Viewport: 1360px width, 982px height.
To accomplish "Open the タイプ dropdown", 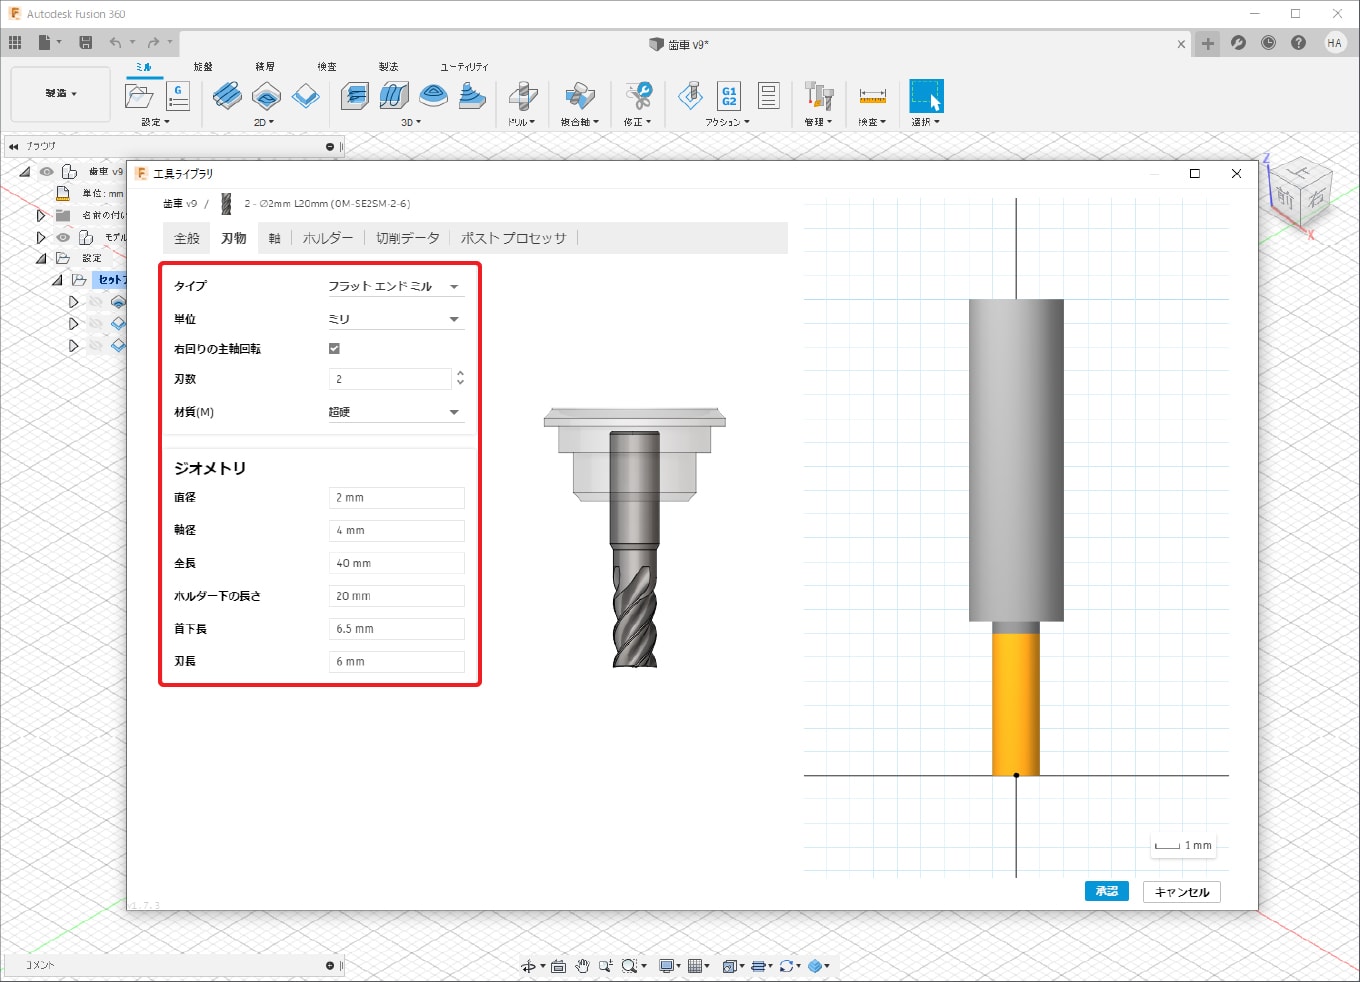I will 395,287.
